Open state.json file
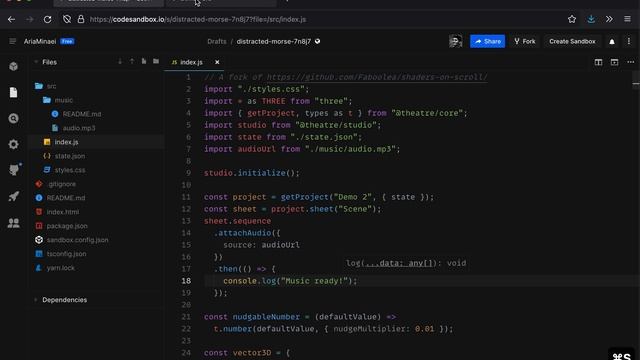This screenshot has height=360, width=640. coord(70,156)
